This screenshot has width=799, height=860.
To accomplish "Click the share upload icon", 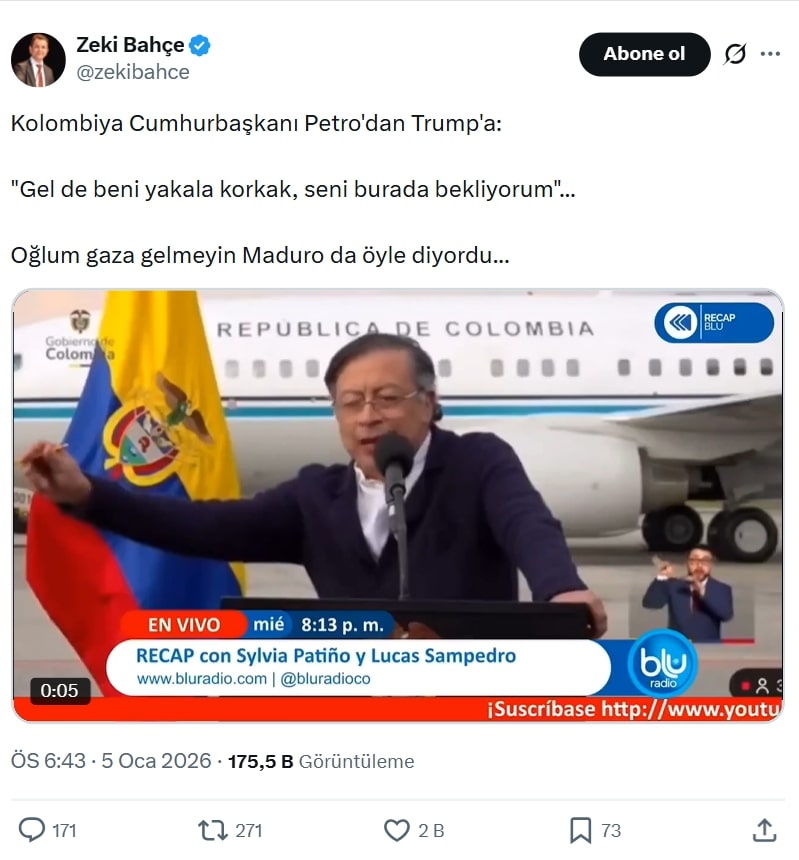I will click(x=764, y=830).
